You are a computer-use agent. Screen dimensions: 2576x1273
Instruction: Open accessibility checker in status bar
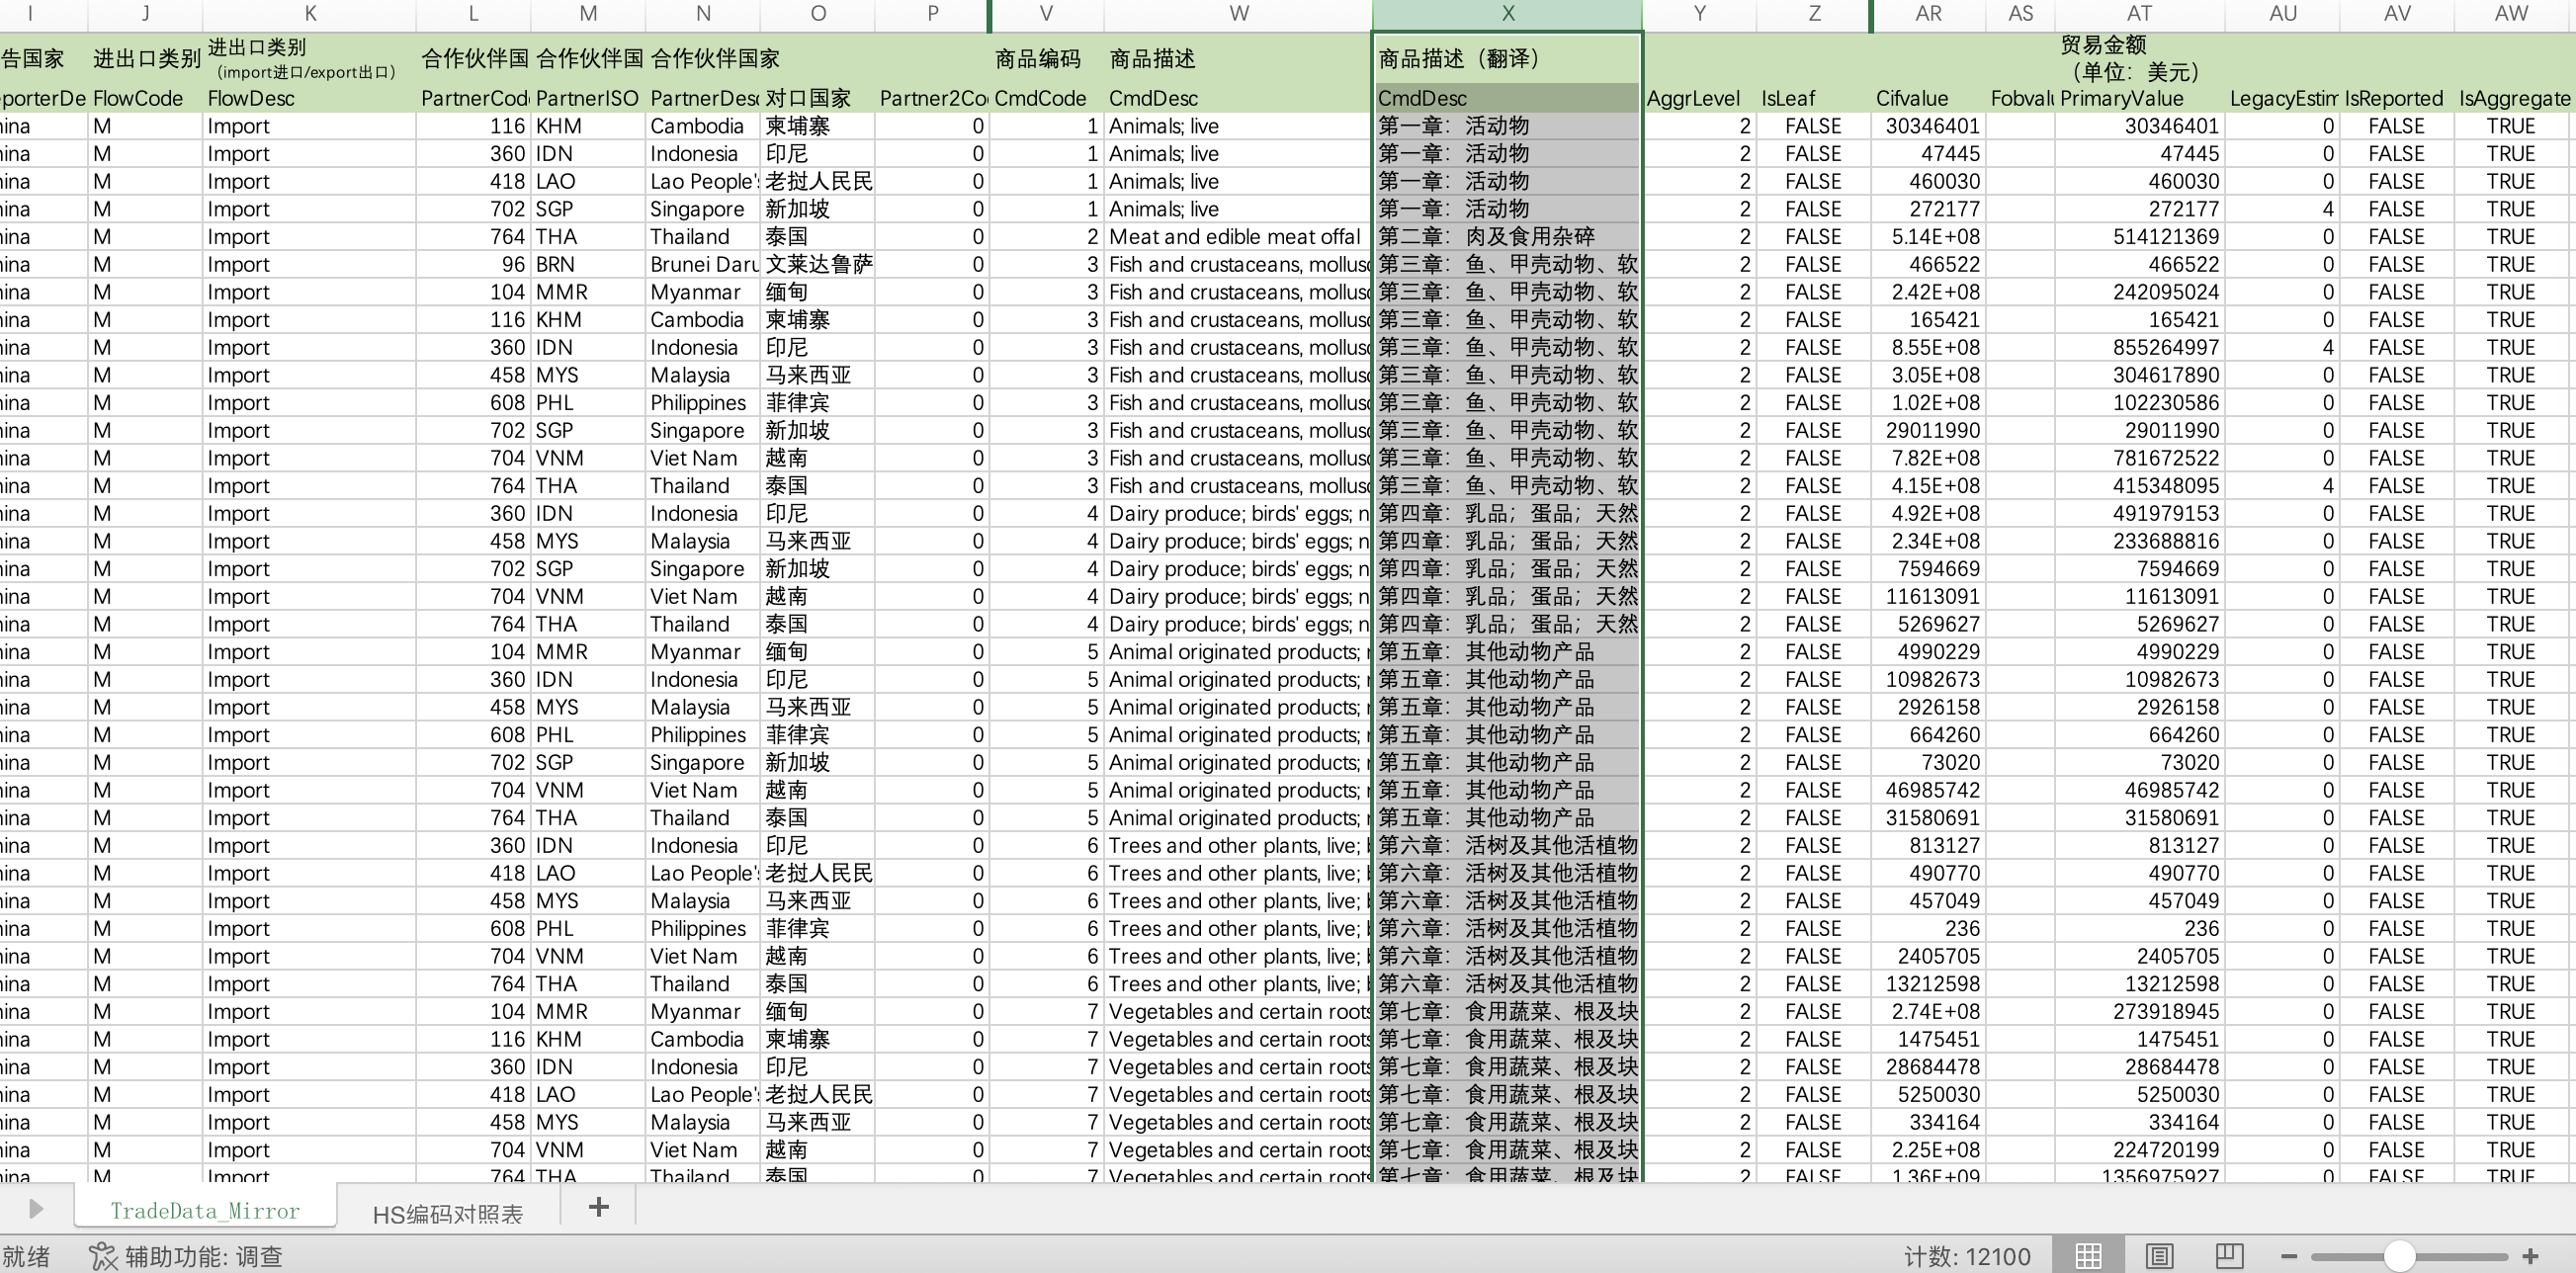(186, 1256)
